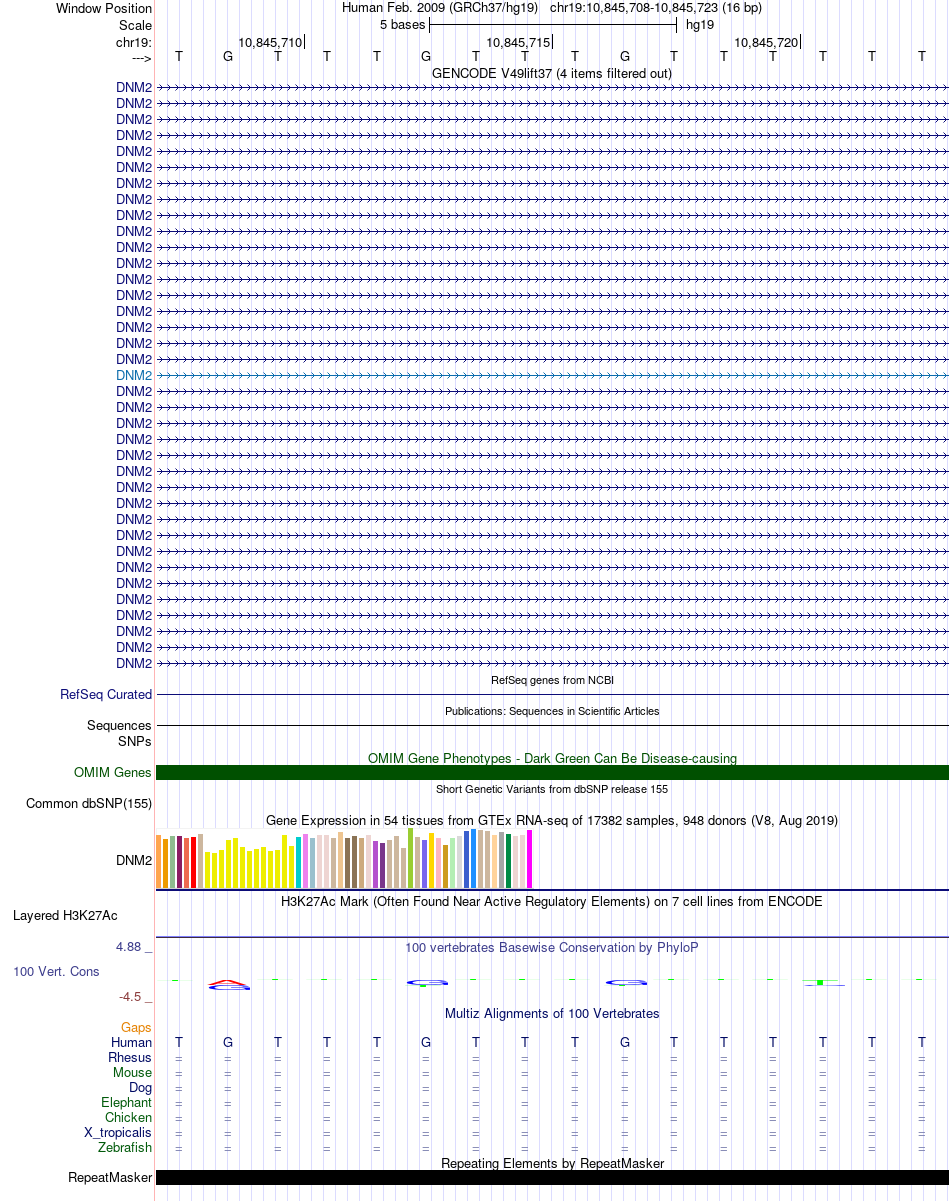
Task: Click the chr19:10,845,708-10,845,723 coordinates text
Action: pyautogui.click(x=655, y=8)
